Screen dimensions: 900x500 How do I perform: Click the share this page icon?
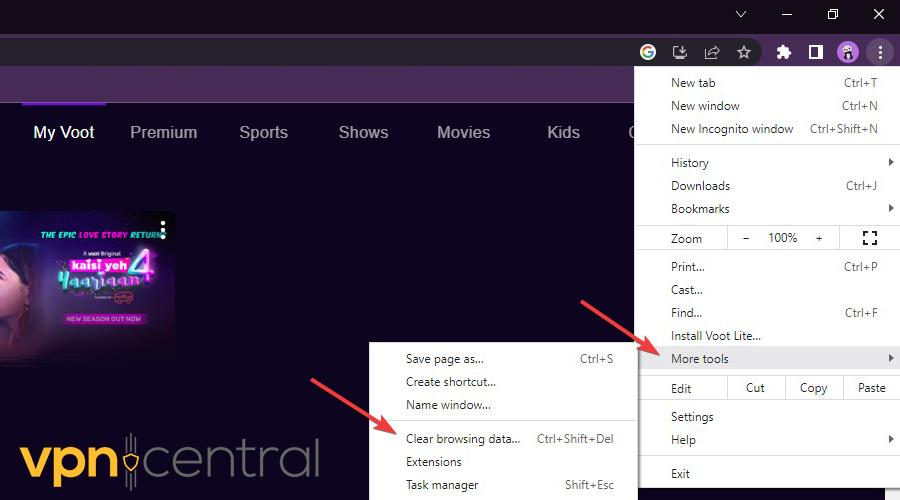click(712, 53)
